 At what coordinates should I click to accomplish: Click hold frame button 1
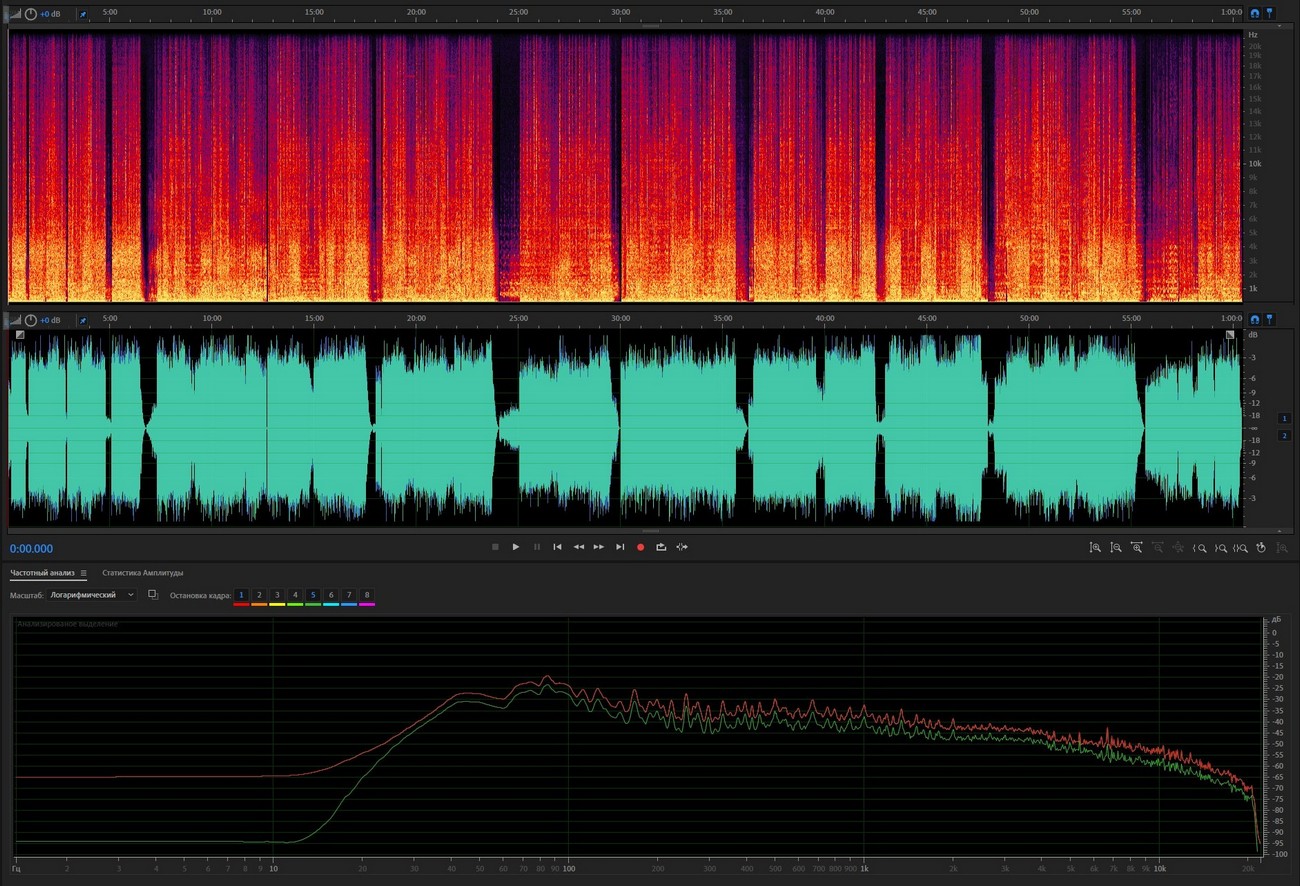(x=241, y=595)
